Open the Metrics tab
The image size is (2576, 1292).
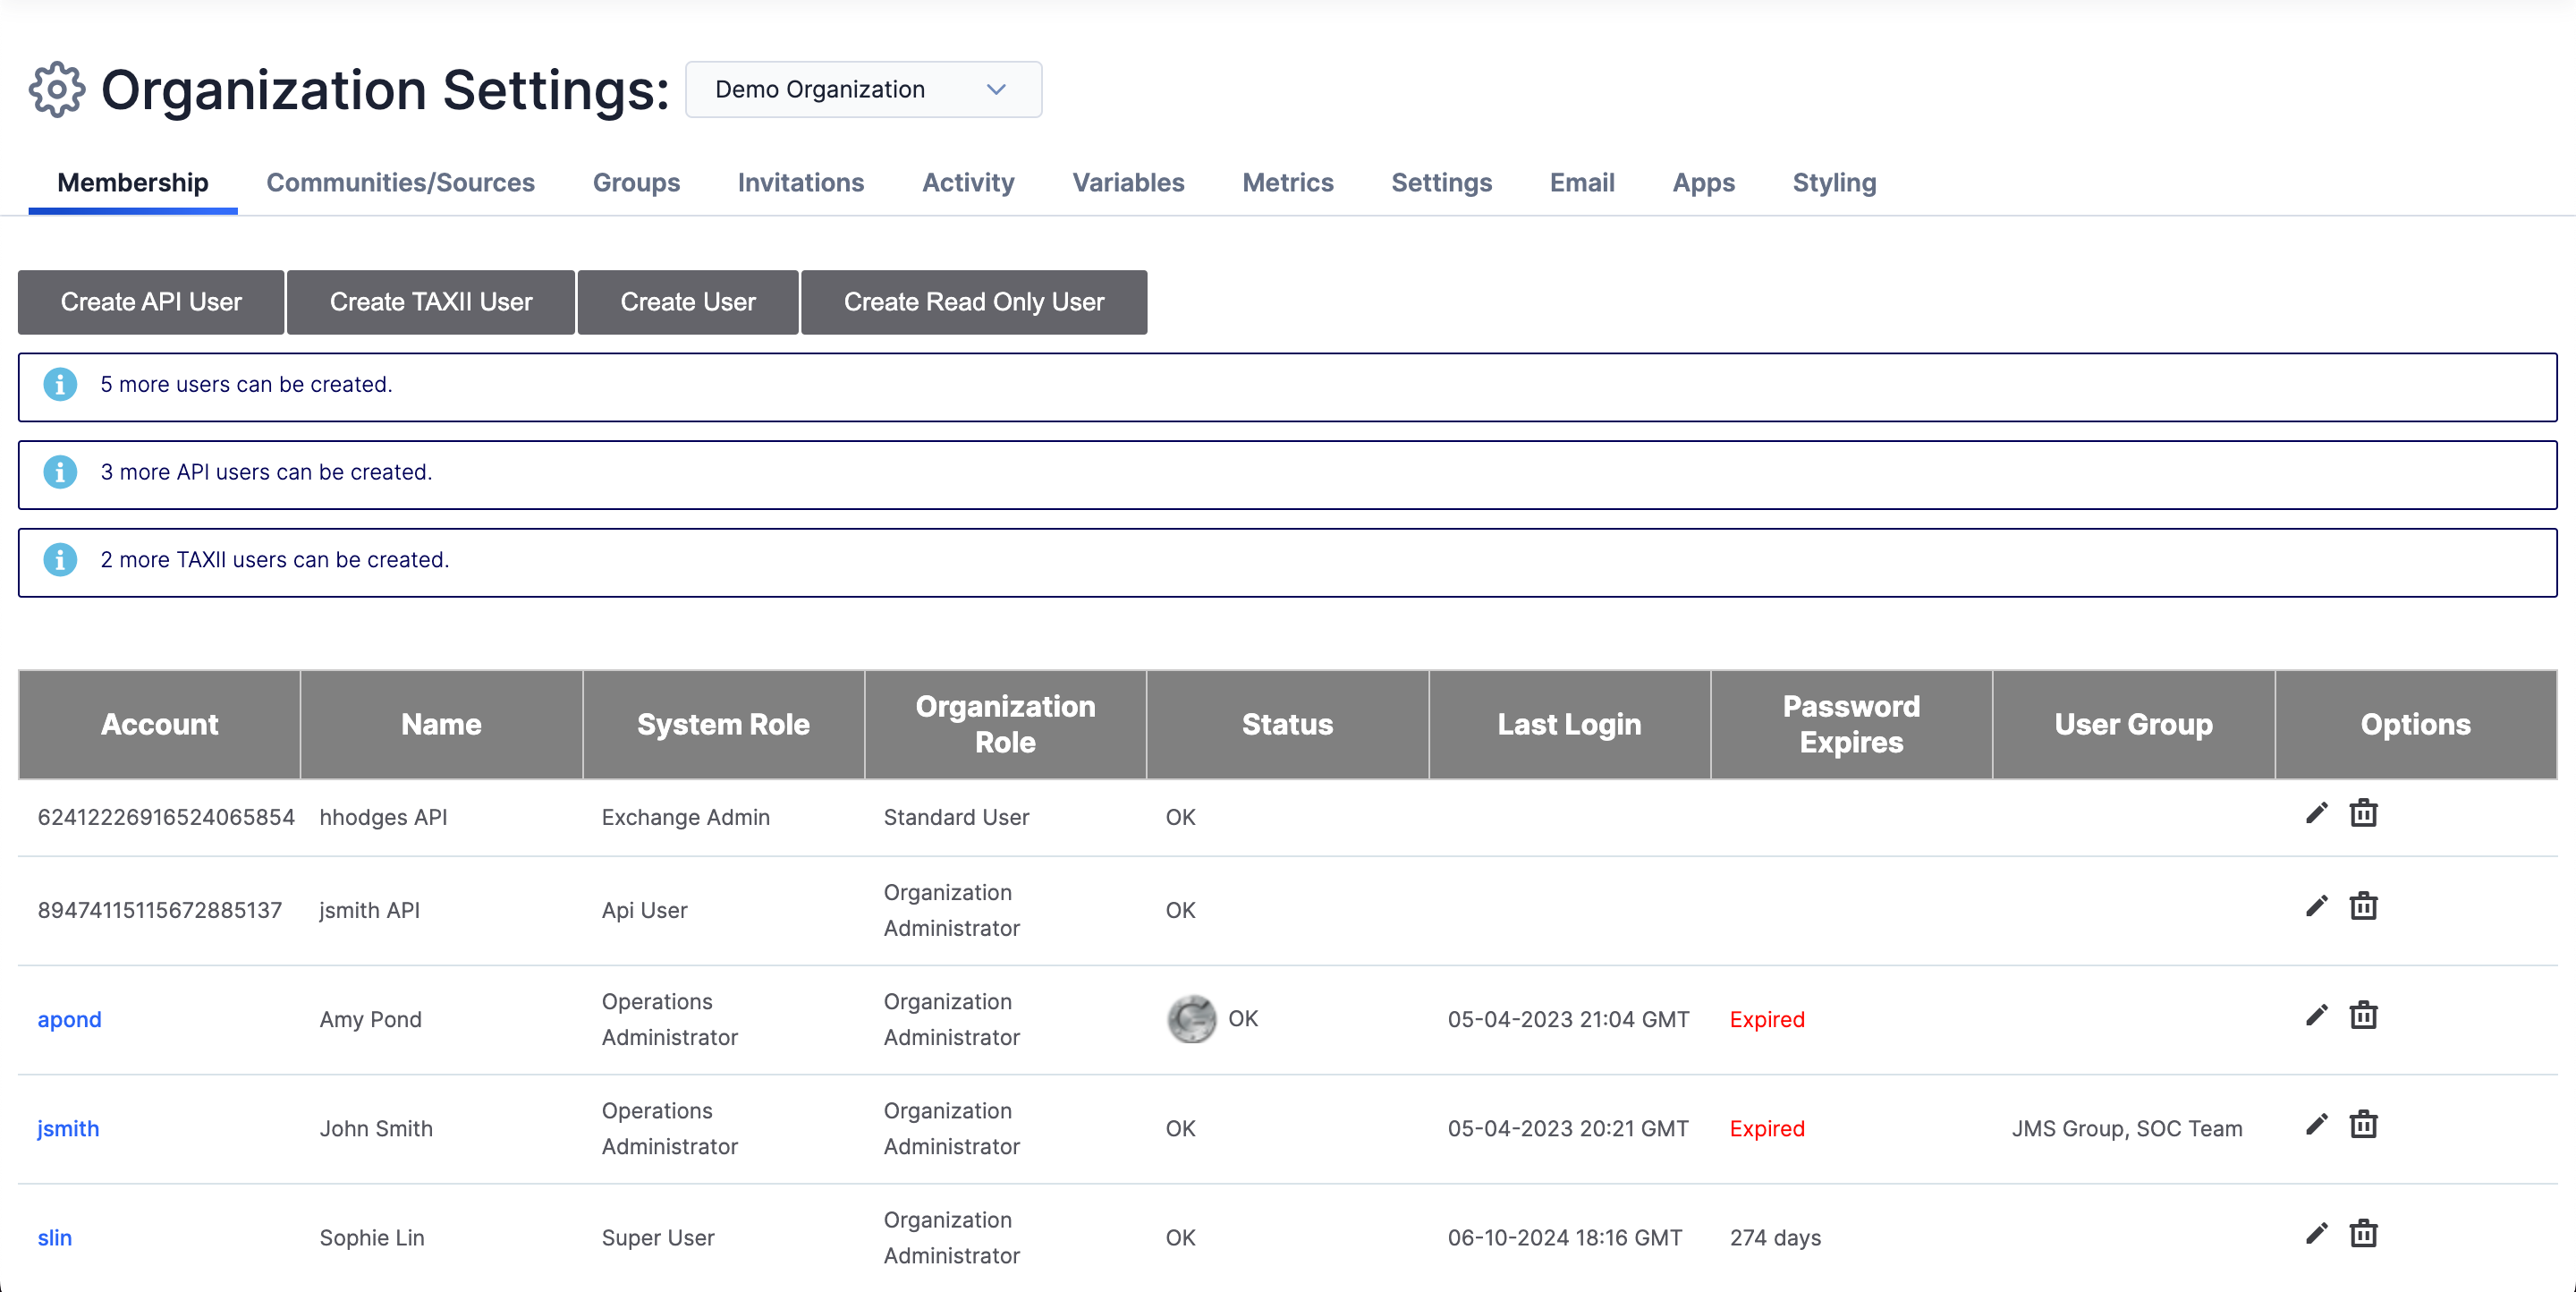click(x=1288, y=183)
